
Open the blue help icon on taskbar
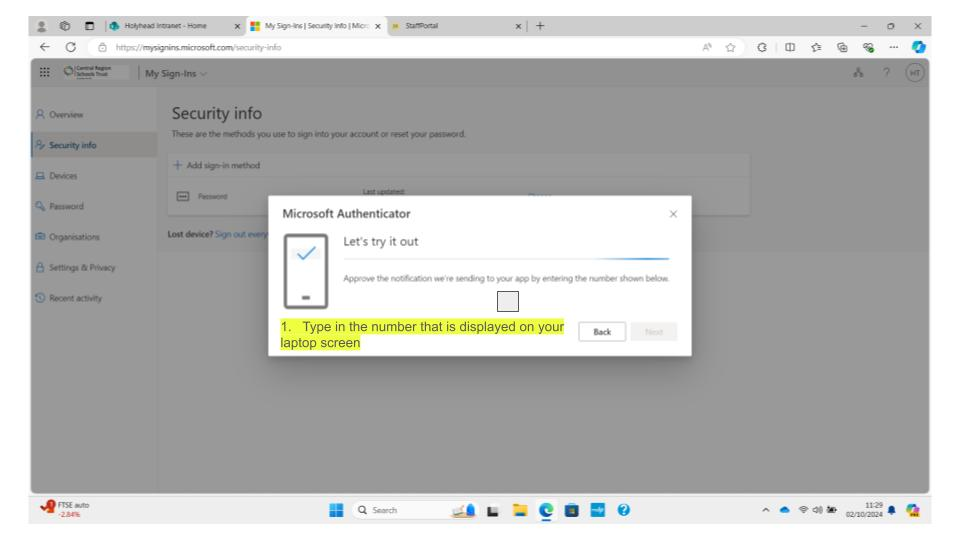[623, 510]
